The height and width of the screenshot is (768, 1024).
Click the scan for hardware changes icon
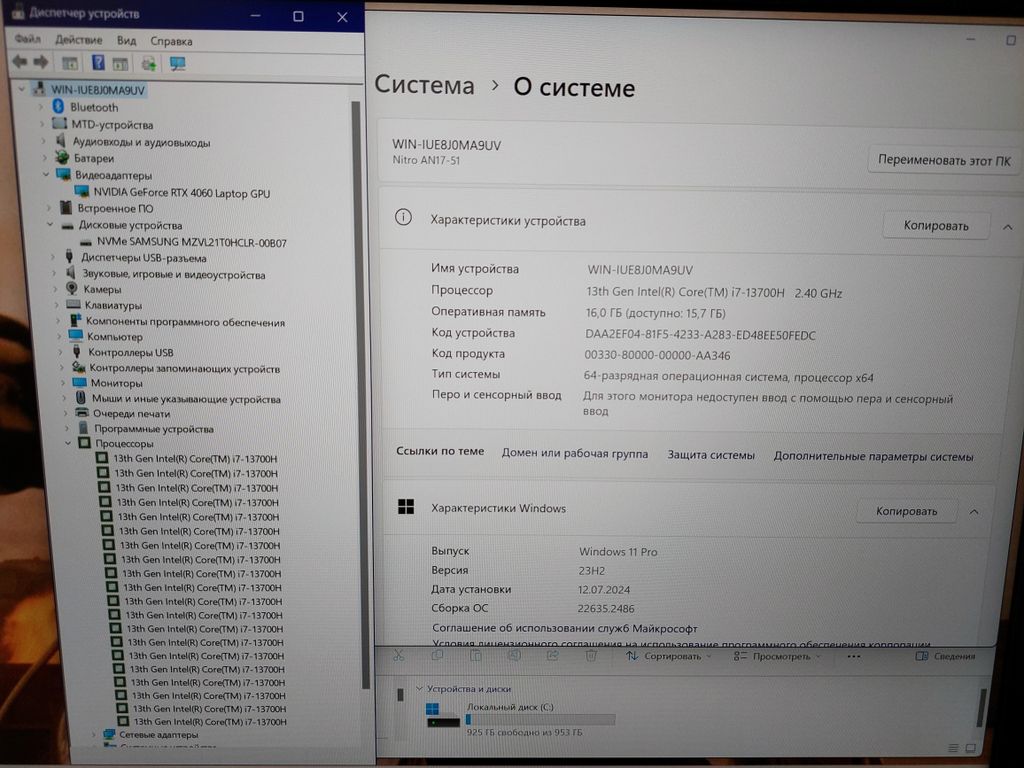pyautogui.click(x=148, y=63)
